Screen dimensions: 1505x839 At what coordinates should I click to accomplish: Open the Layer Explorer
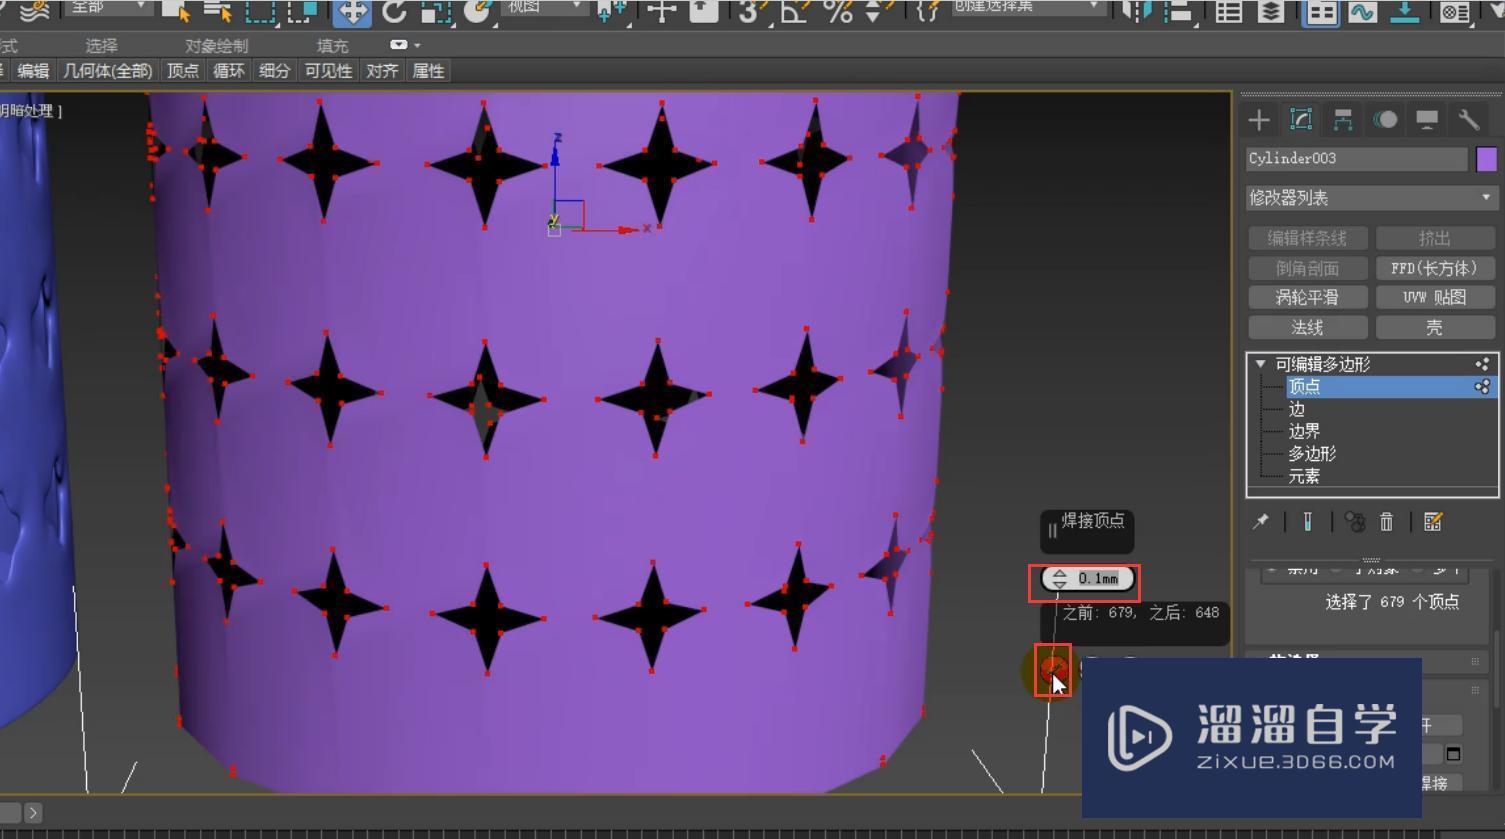point(1271,11)
